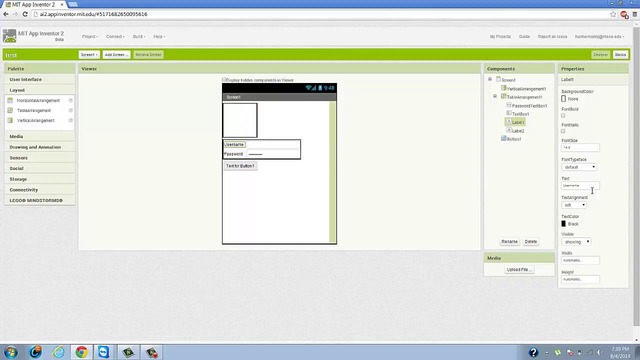
Task: Expand the Connectivity palette section
Action: pyautogui.click(x=40, y=190)
